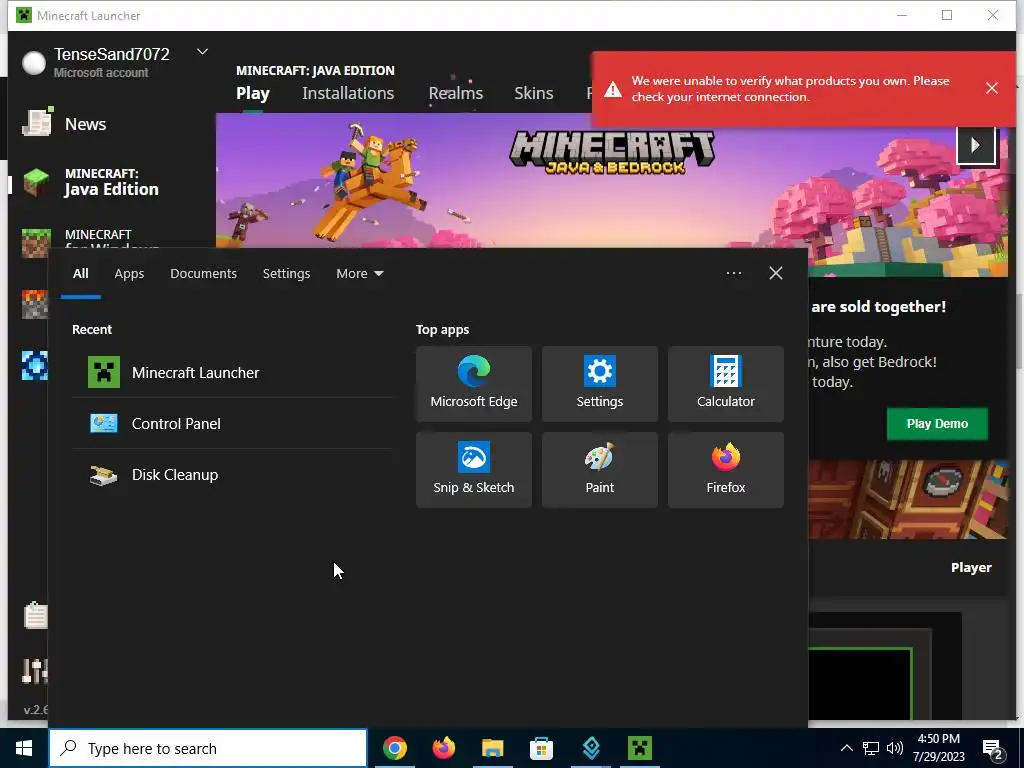Image resolution: width=1024 pixels, height=768 pixels.
Task: Open Disk Cleanup from Recent list
Action: [x=232, y=474]
